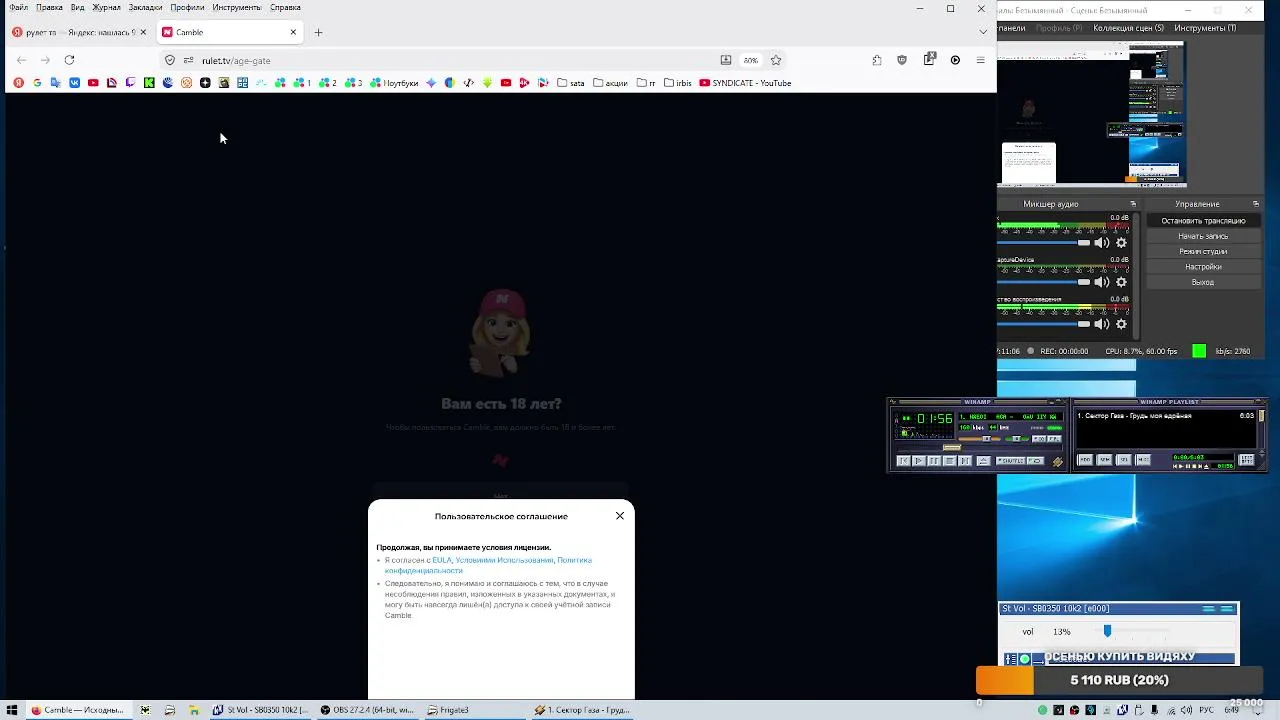This screenshot has width=1280, height=720.
Task: Pop out the OBS audio mixer dock
Action: [x=1133, y=204]
